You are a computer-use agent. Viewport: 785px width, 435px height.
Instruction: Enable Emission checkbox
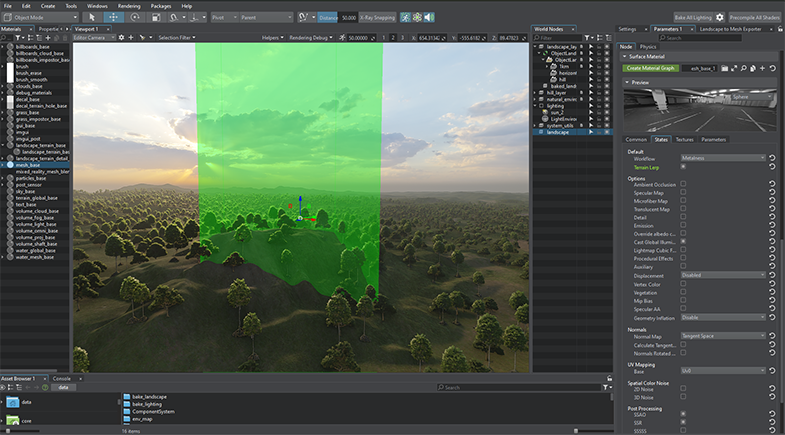[683, 225]
